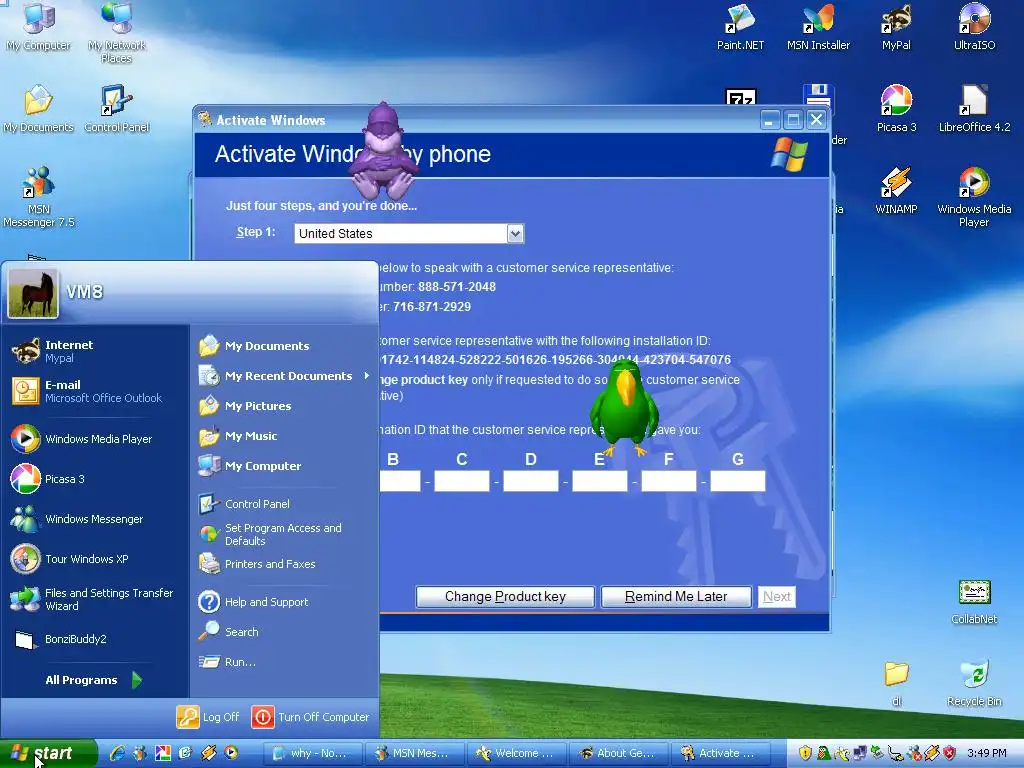This screenshot has width=1024, height=768.
Task: Start Tour Windows XP from Start menu
Action: pyautogui.click(x=95, y=559)
